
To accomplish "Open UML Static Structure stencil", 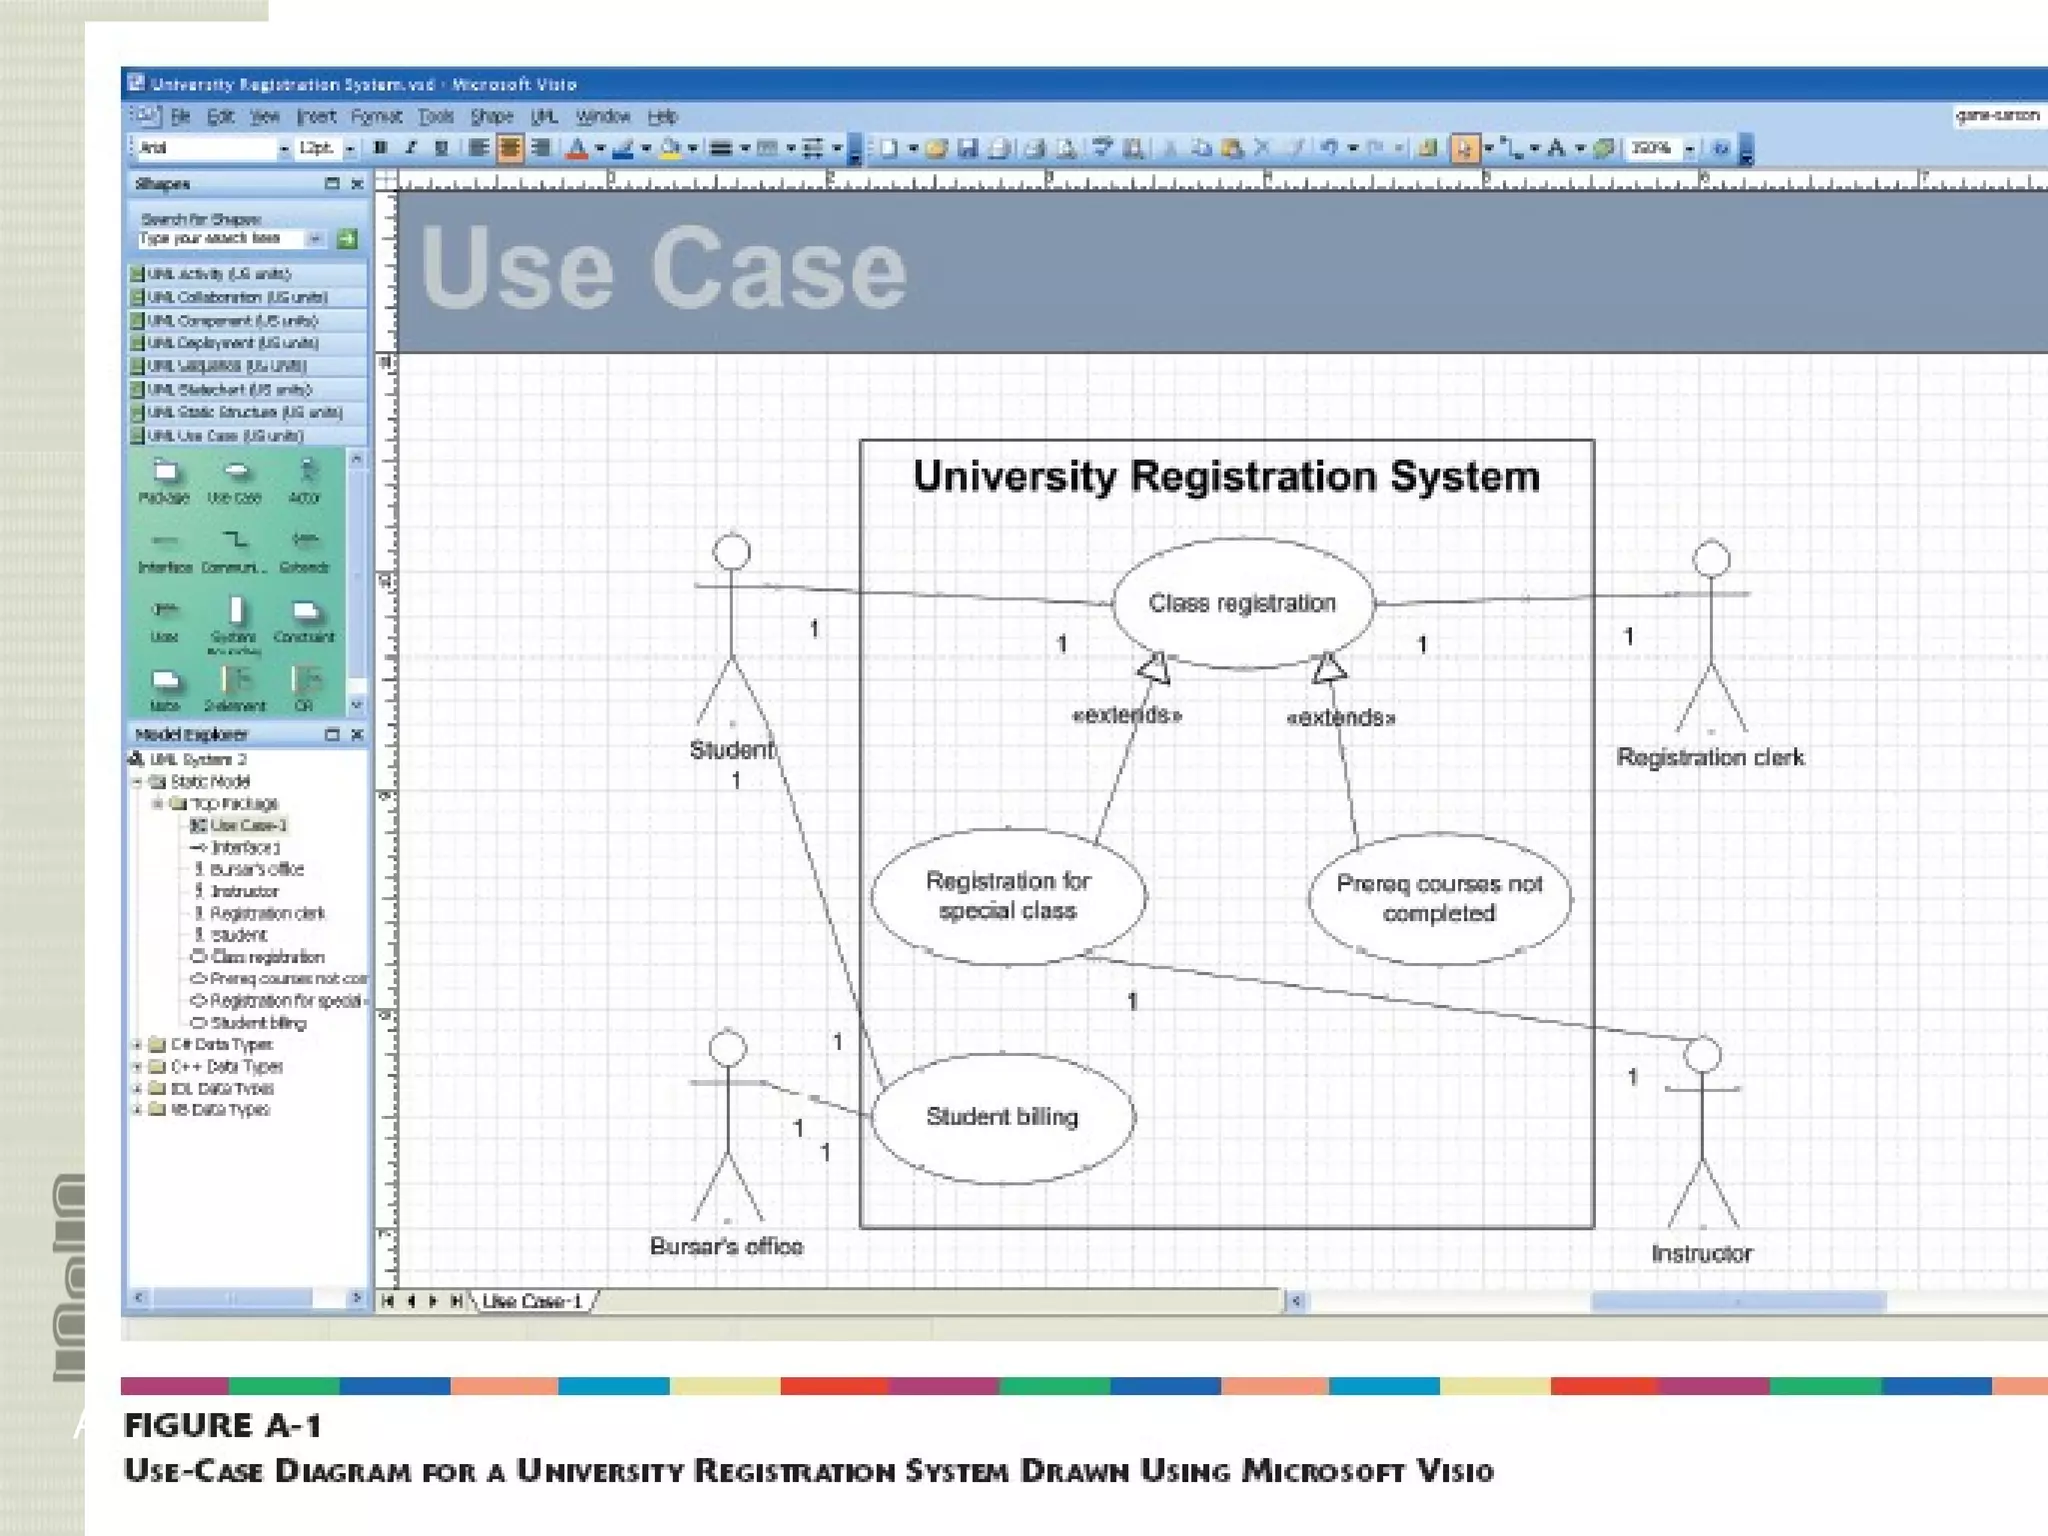I will pos(244,412).
